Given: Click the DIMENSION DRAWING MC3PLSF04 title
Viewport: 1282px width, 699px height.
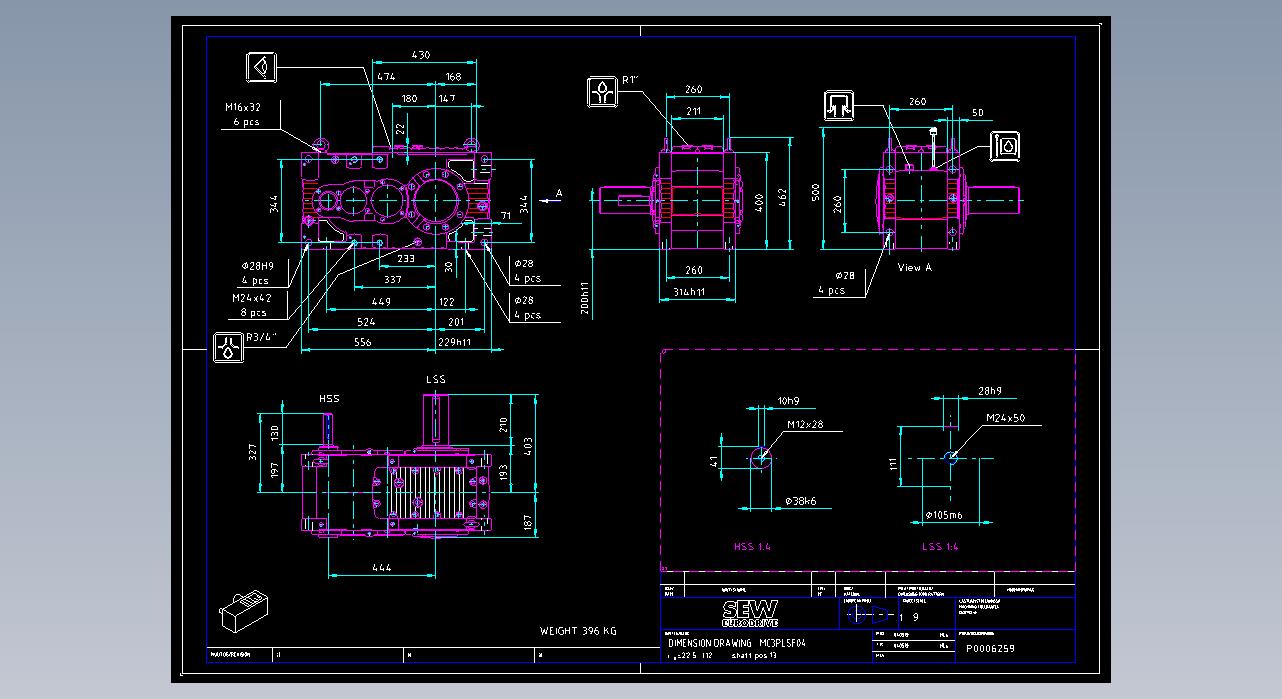Looking at the screenshot, I should coord(735,643).
